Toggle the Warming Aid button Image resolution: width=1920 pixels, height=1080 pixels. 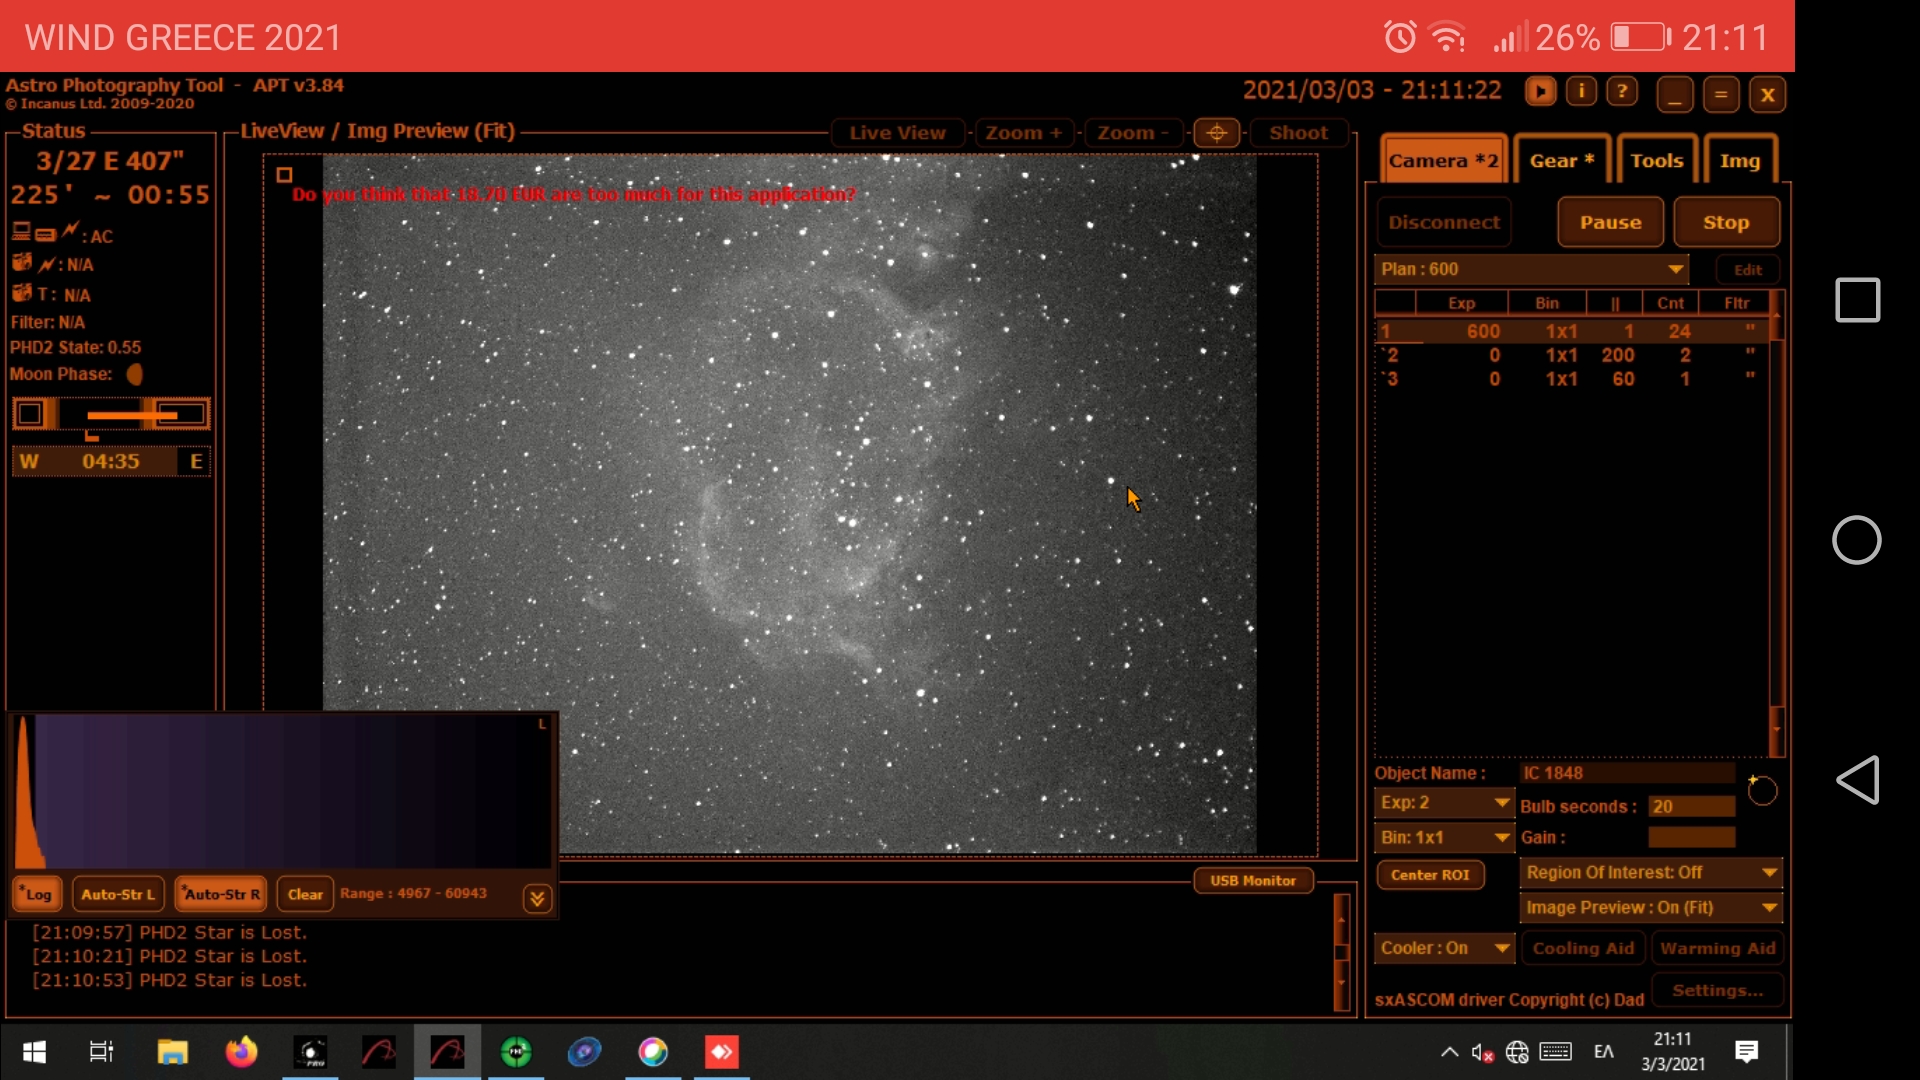[x=1717, y=948]
